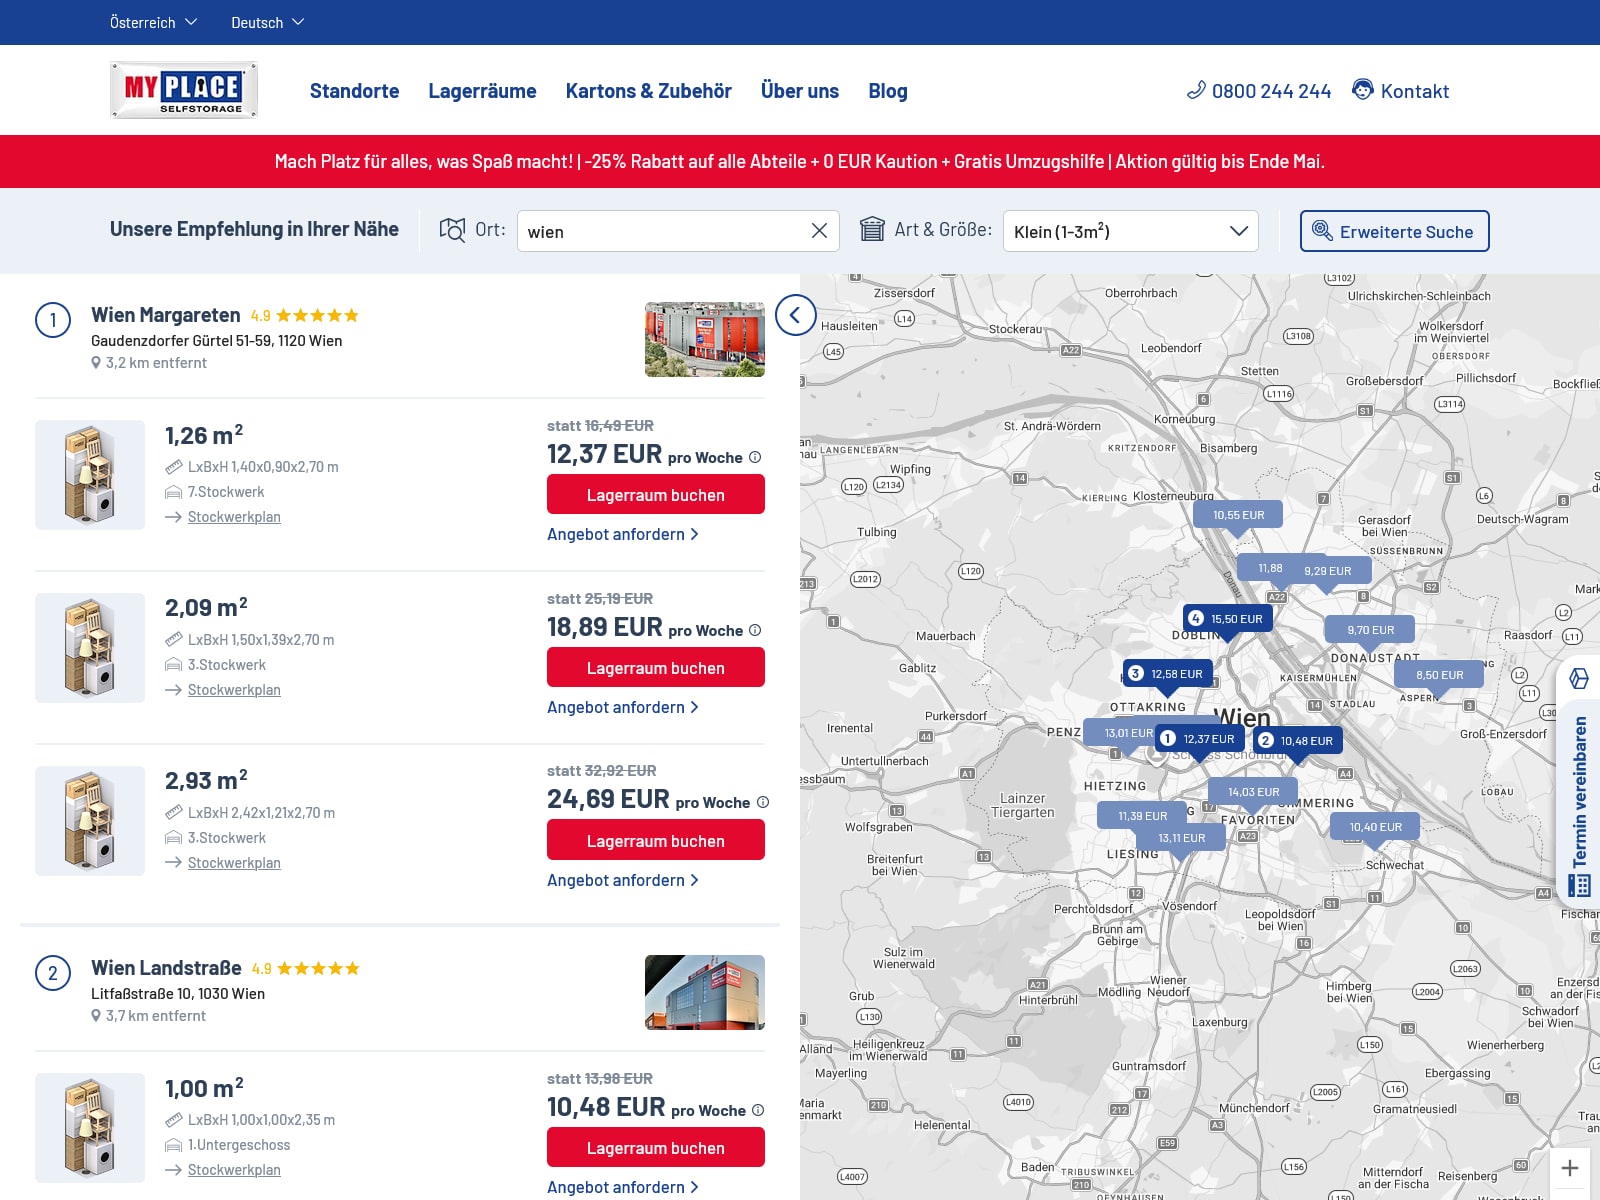Select map marker 1 with 12,37 EUR
Image resolution: width=1600 pixels, height=1200 pixels.
[x=1200, y=739]
